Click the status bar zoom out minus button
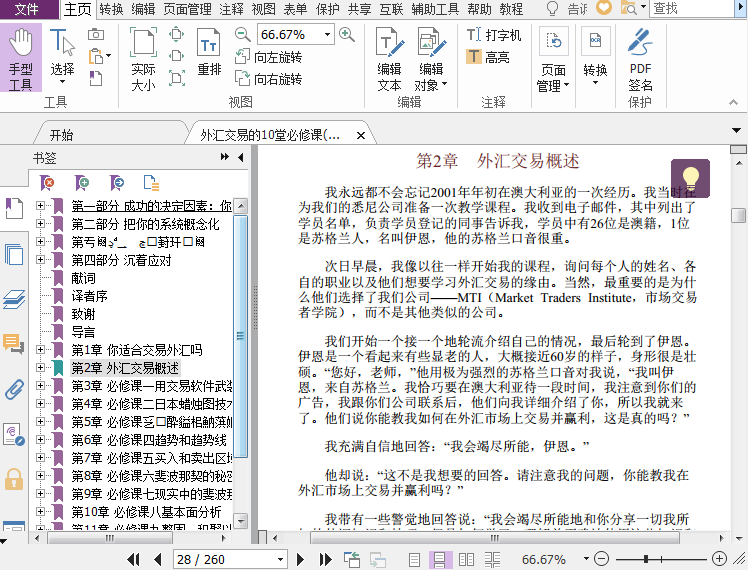 (x=602, y=559)
